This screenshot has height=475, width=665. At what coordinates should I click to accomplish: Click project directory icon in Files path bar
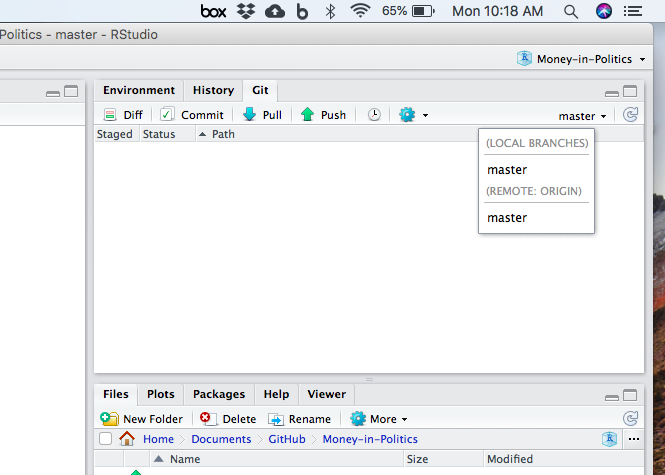[x=609, y=439]
